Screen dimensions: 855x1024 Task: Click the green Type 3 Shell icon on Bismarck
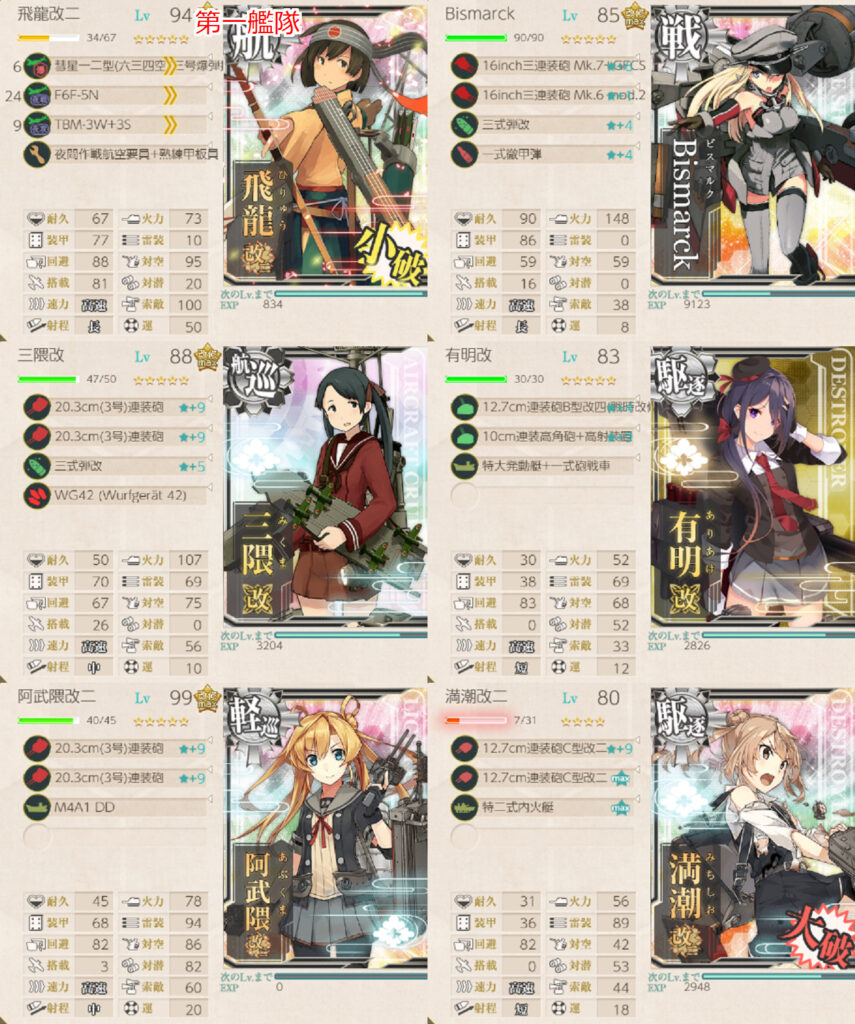(464, 125)
